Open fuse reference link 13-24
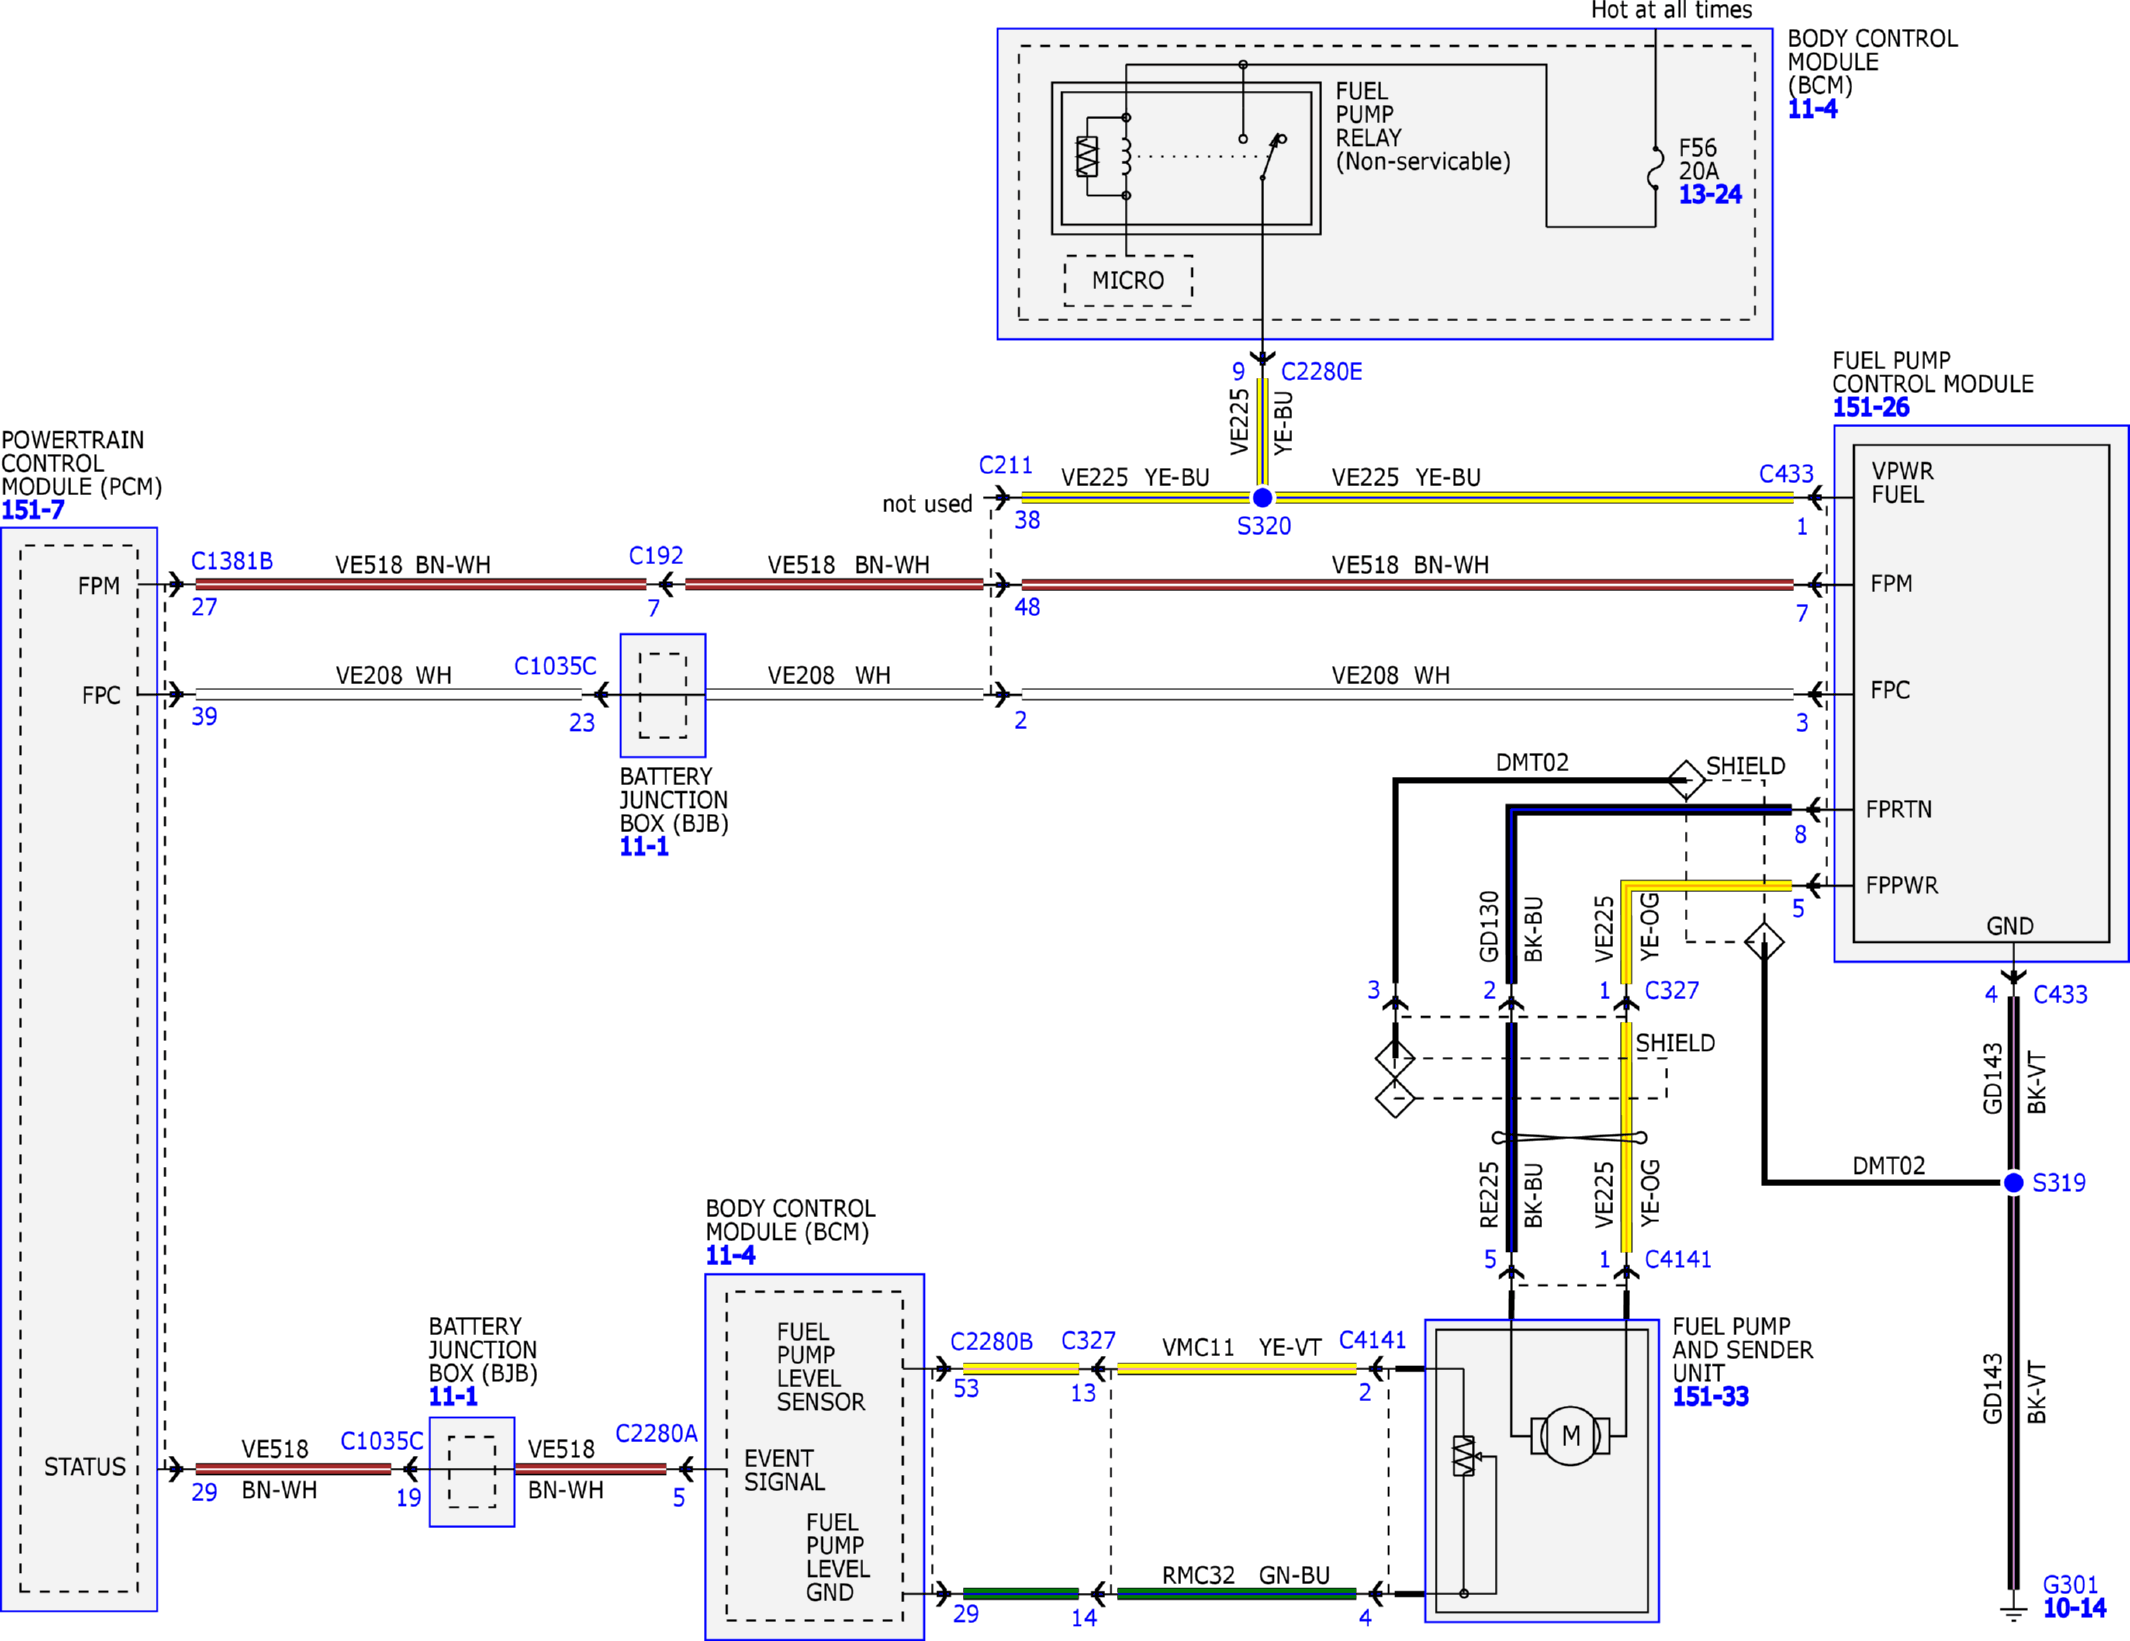Viewport: 2130px width, 1641px height. [1709, 194]
